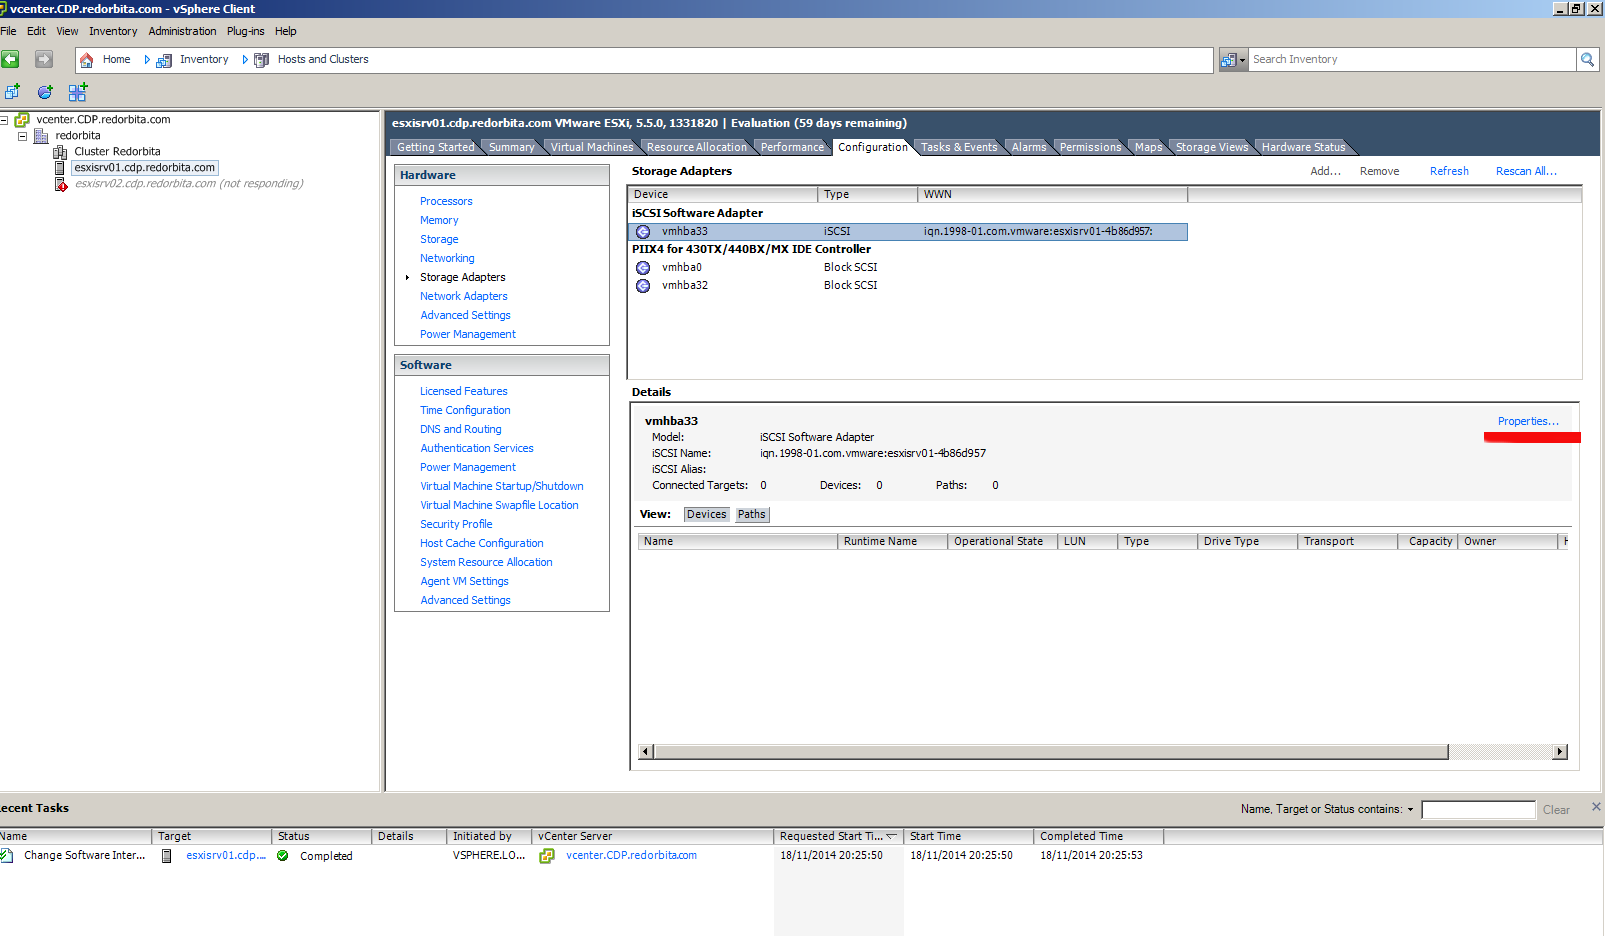Click the New Resource Pool toolbar icon
The image size is (1605, 936).
tap(45, 92)
